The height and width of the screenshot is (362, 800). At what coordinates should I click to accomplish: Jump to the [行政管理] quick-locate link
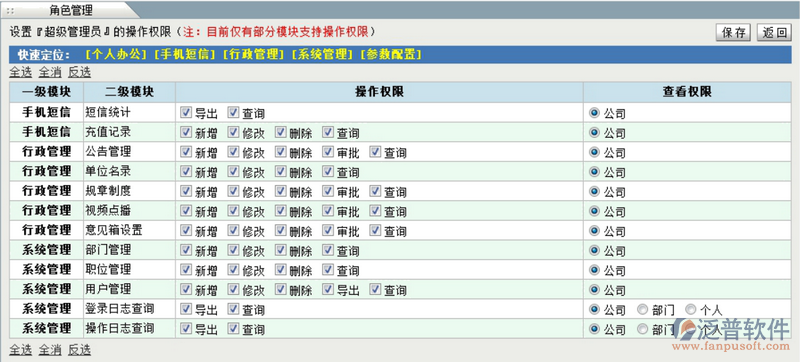(x=254, y=55)
